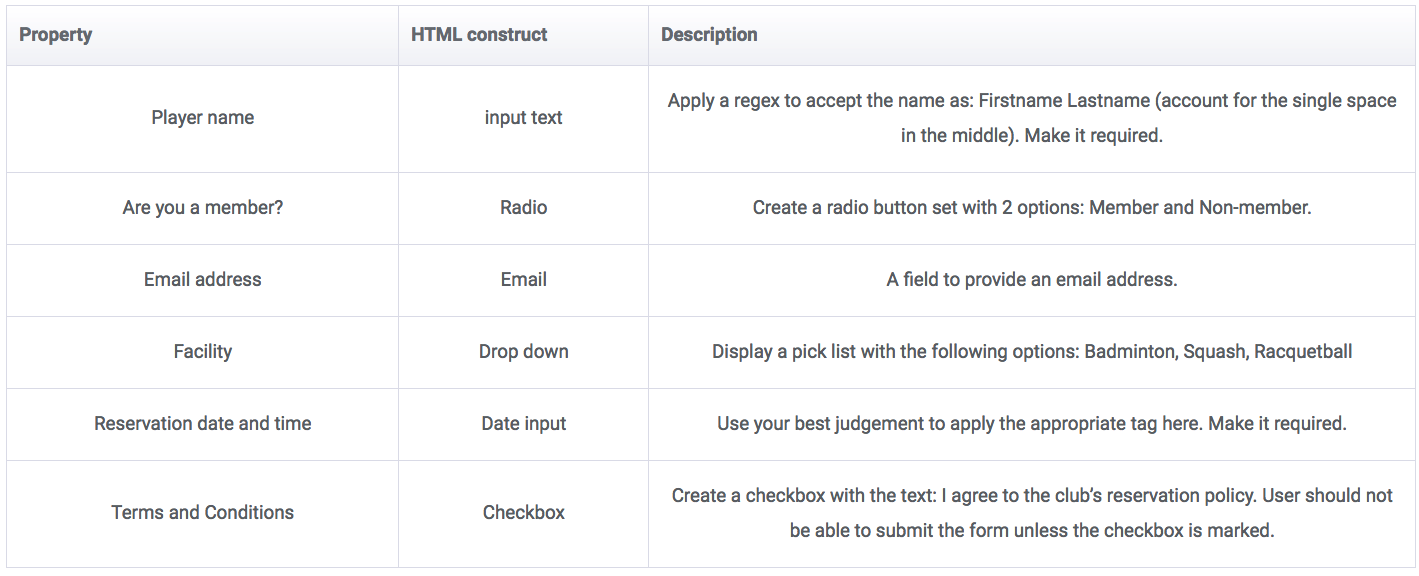Click the Date input construct cell
This screenshot has width=1419, height=576.
pyautogui.click(x=523, y=424)
